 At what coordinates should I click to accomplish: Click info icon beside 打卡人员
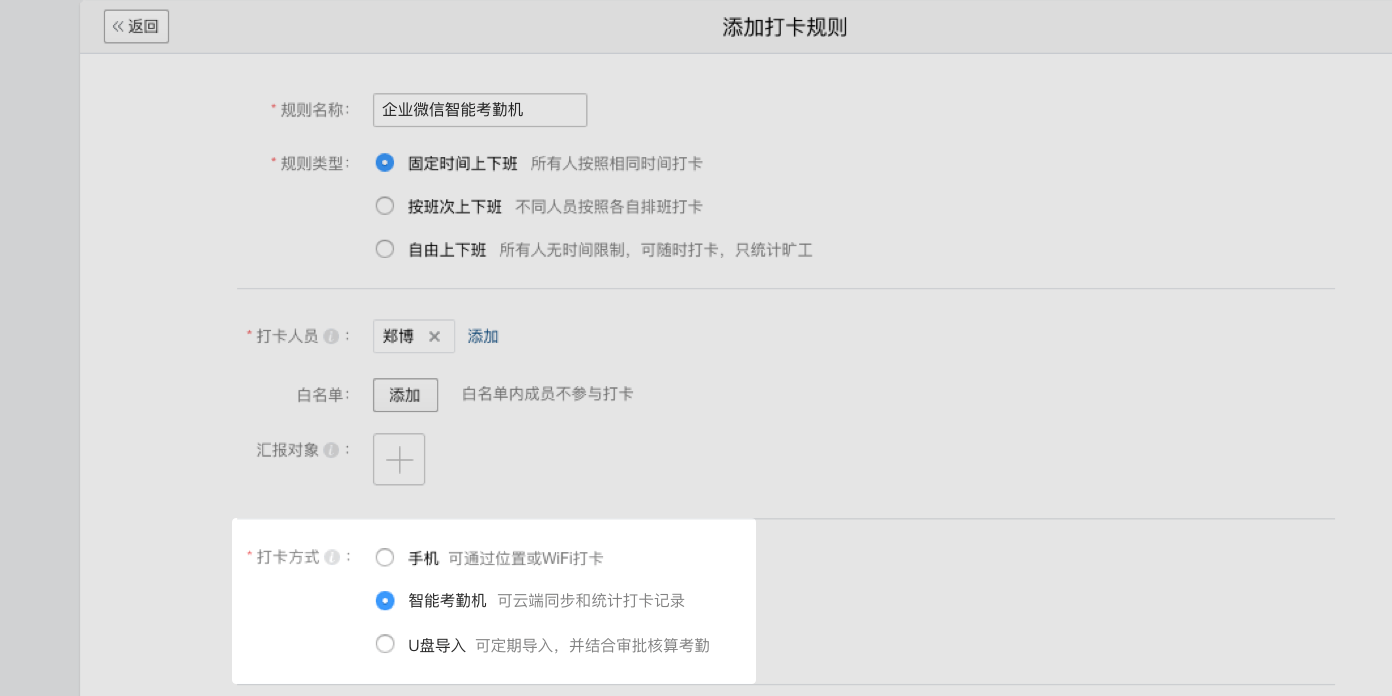coord(331,337)
